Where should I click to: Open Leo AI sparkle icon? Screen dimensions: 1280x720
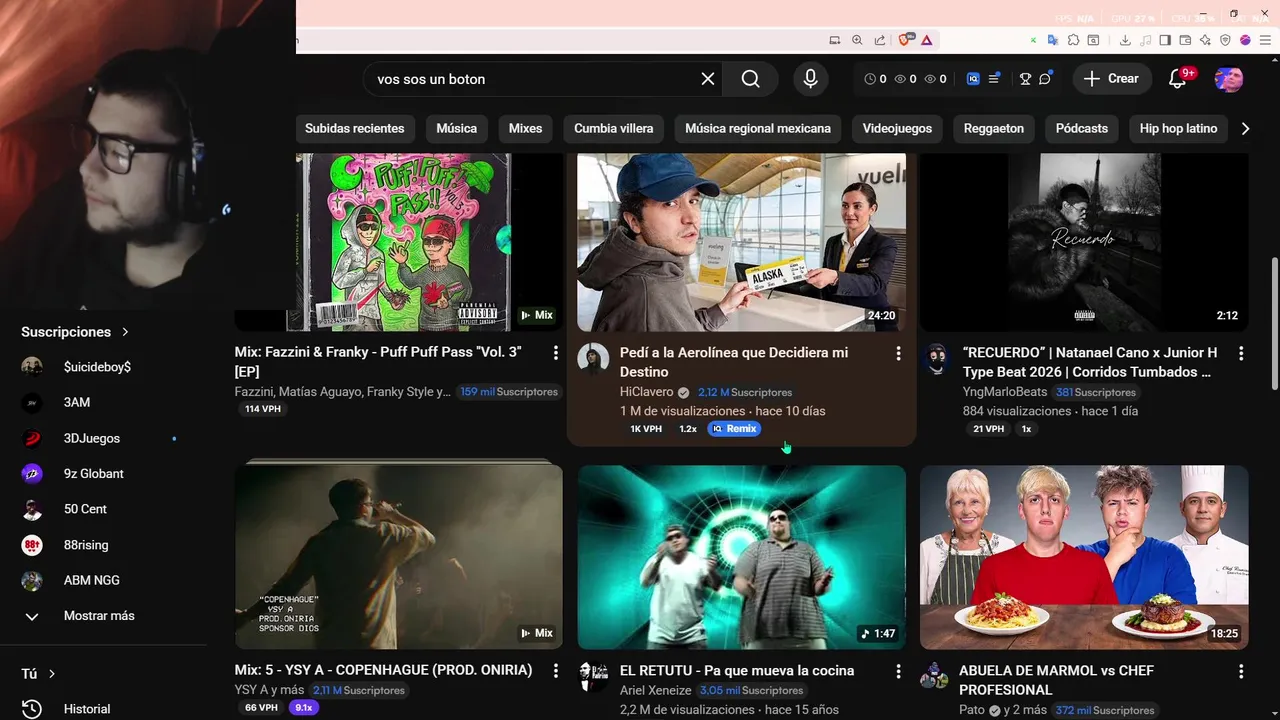(x=1205, y=40)
